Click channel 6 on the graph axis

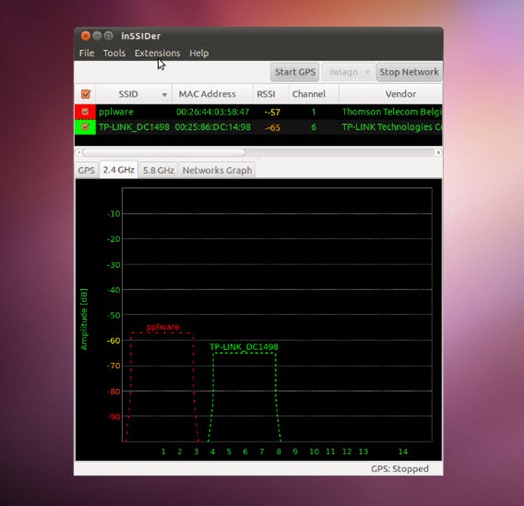click(x=245, y=452)
